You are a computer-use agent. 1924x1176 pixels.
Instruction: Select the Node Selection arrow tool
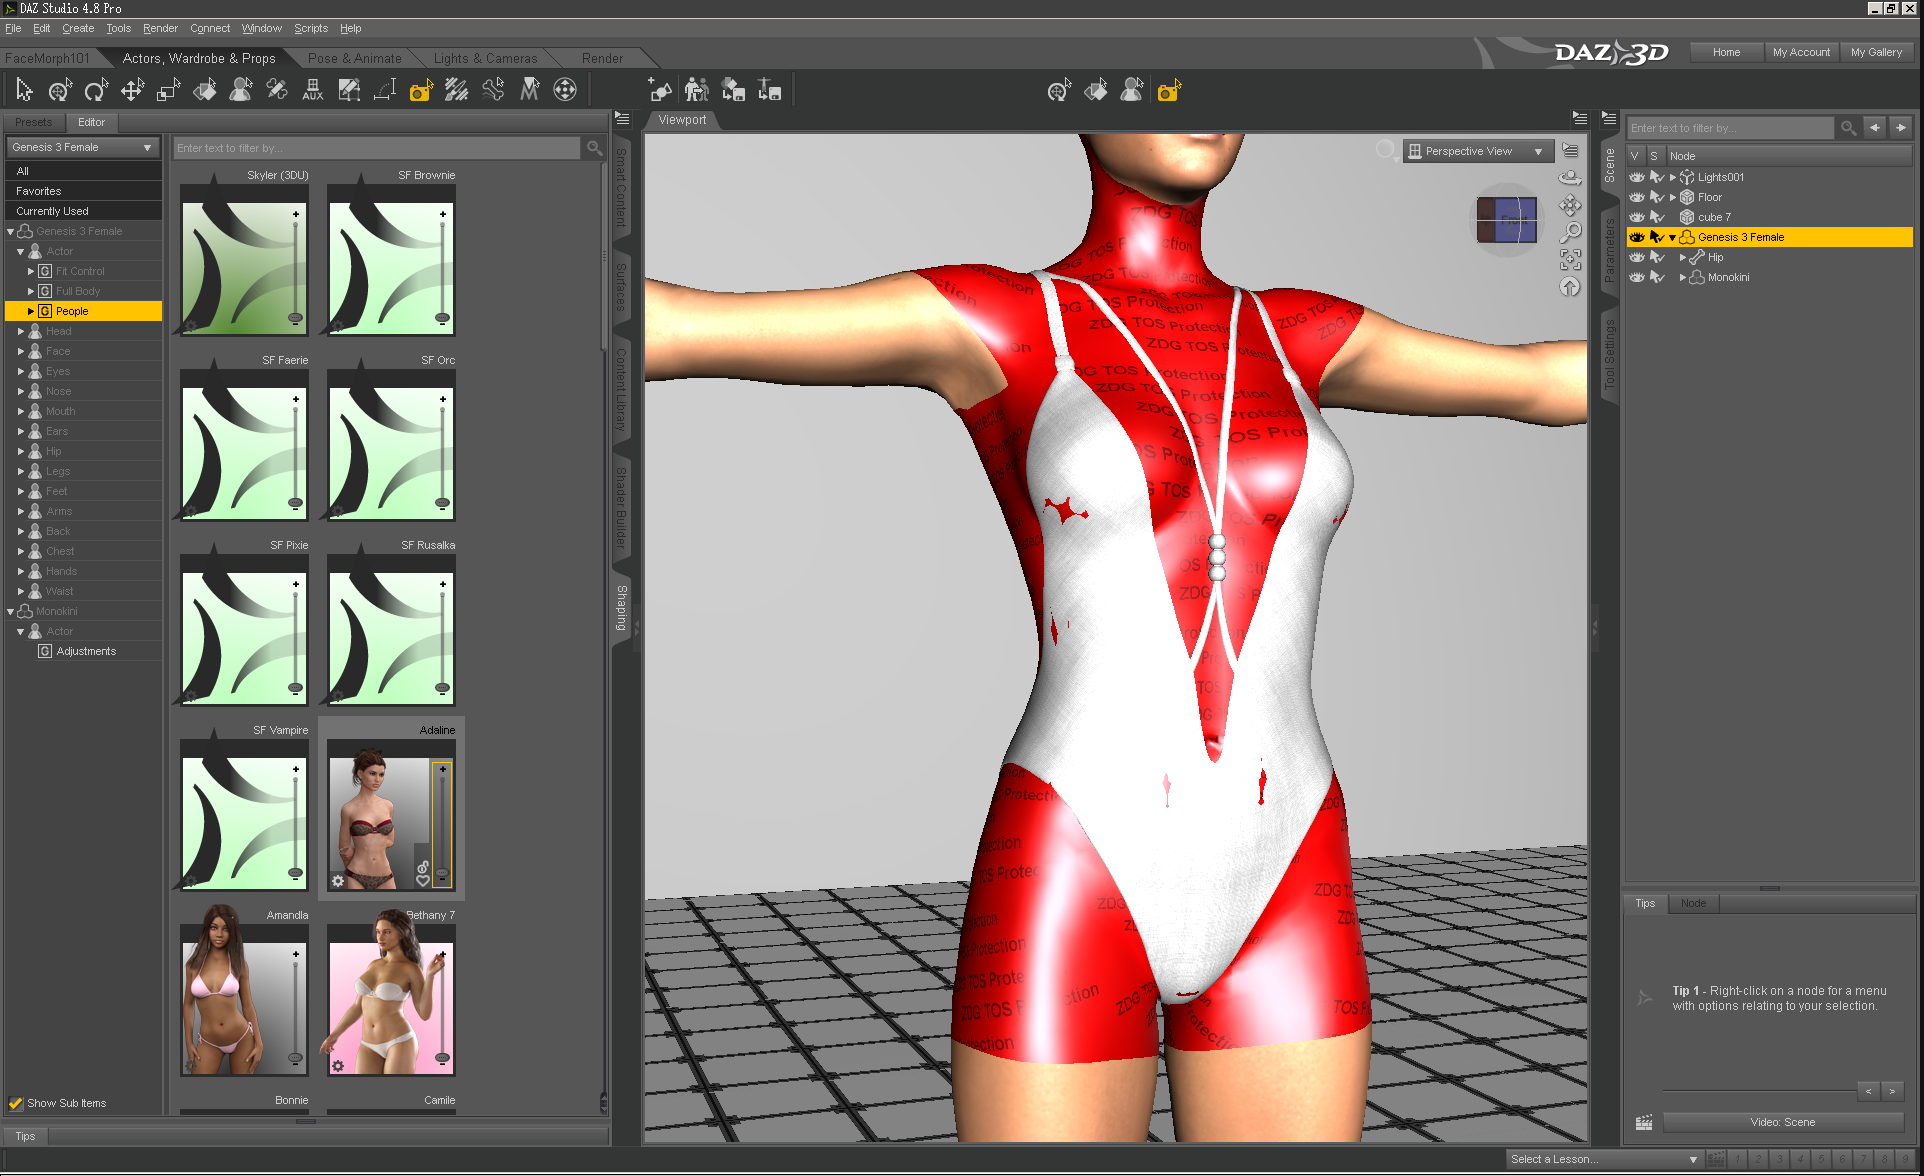(24, 91)
